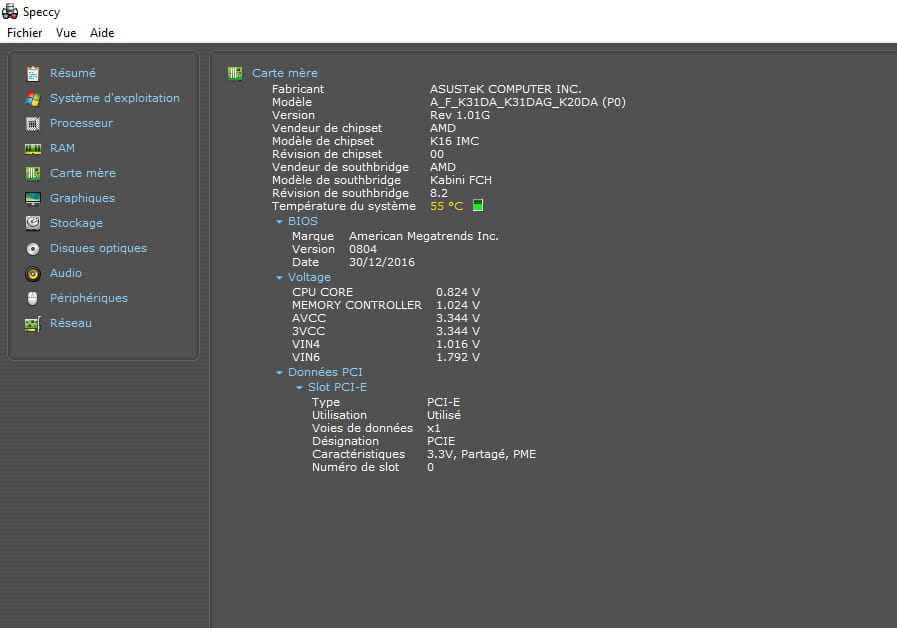Open the Aide menu
897x628 pixels.
pyautogui.click(x=102, y=33)
